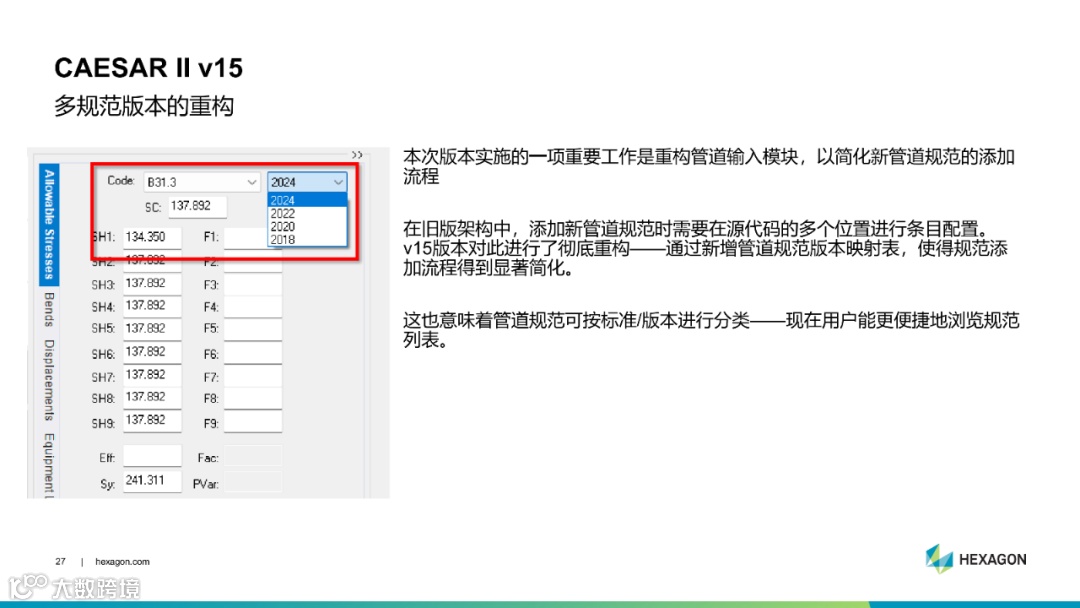The image size is (1080, 608).
Task: Click the F3 input field
Action: click(x=253, y=284)
